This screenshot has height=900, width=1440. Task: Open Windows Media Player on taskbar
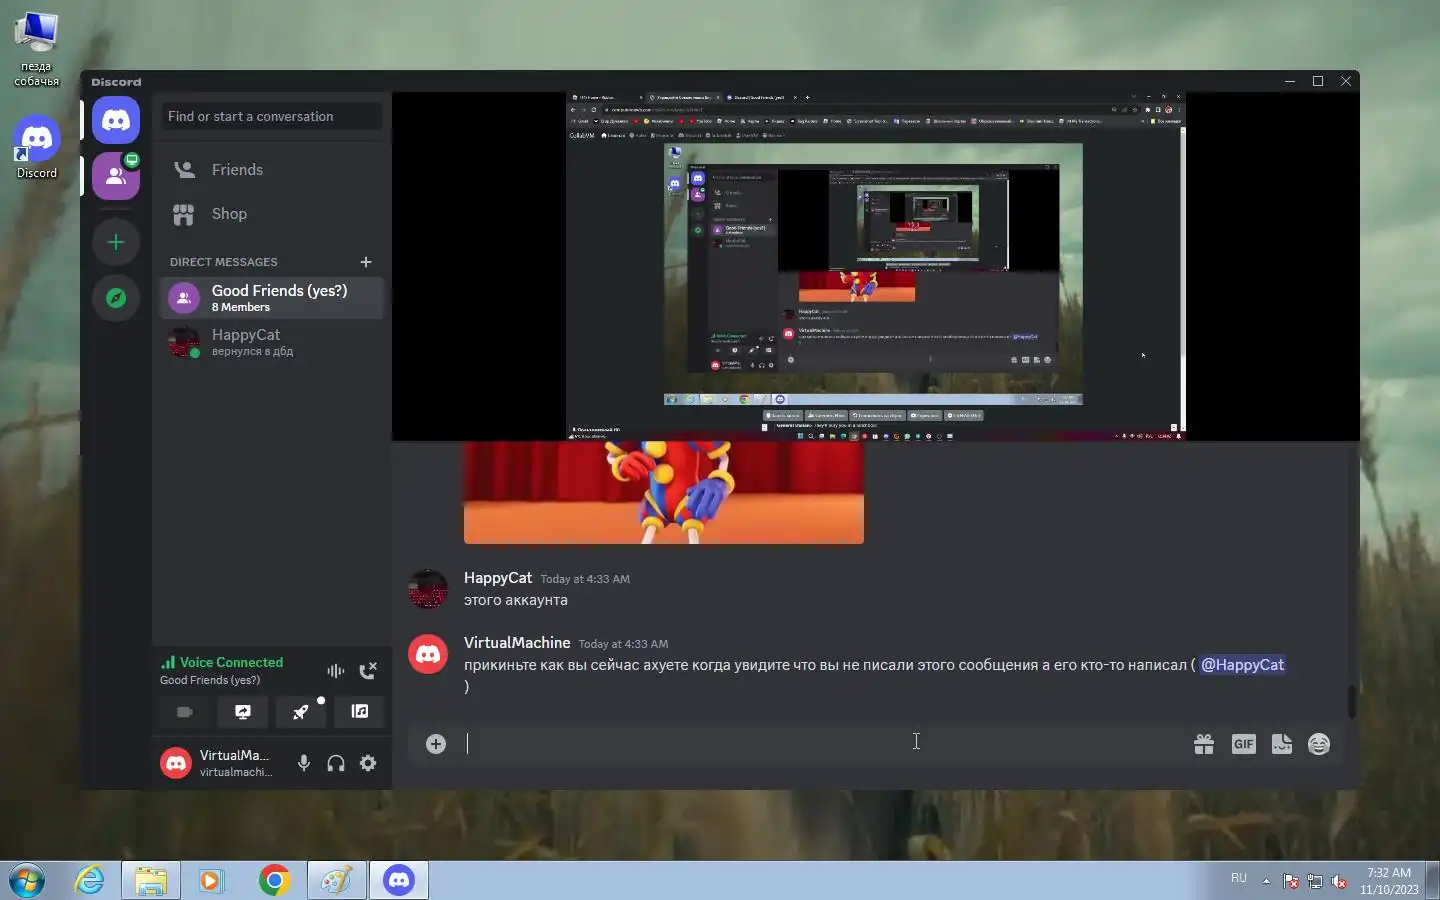point(211,881)
